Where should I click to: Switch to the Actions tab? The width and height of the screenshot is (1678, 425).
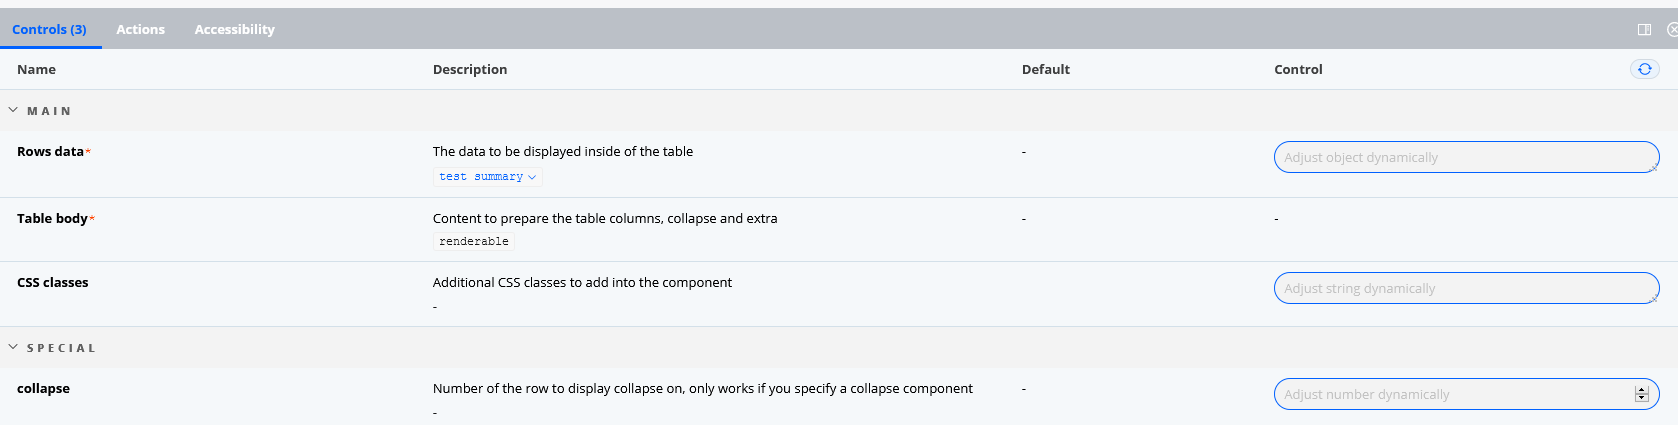coord(140,30)
